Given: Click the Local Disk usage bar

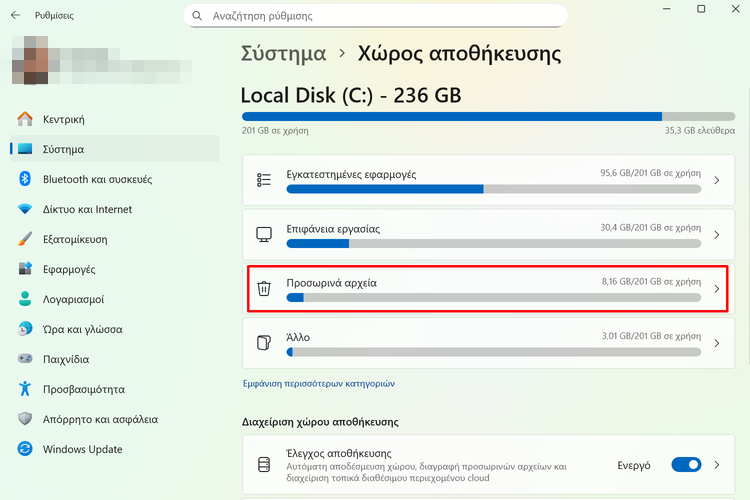Looking at the screenshot, I should [x=488, y=116].
